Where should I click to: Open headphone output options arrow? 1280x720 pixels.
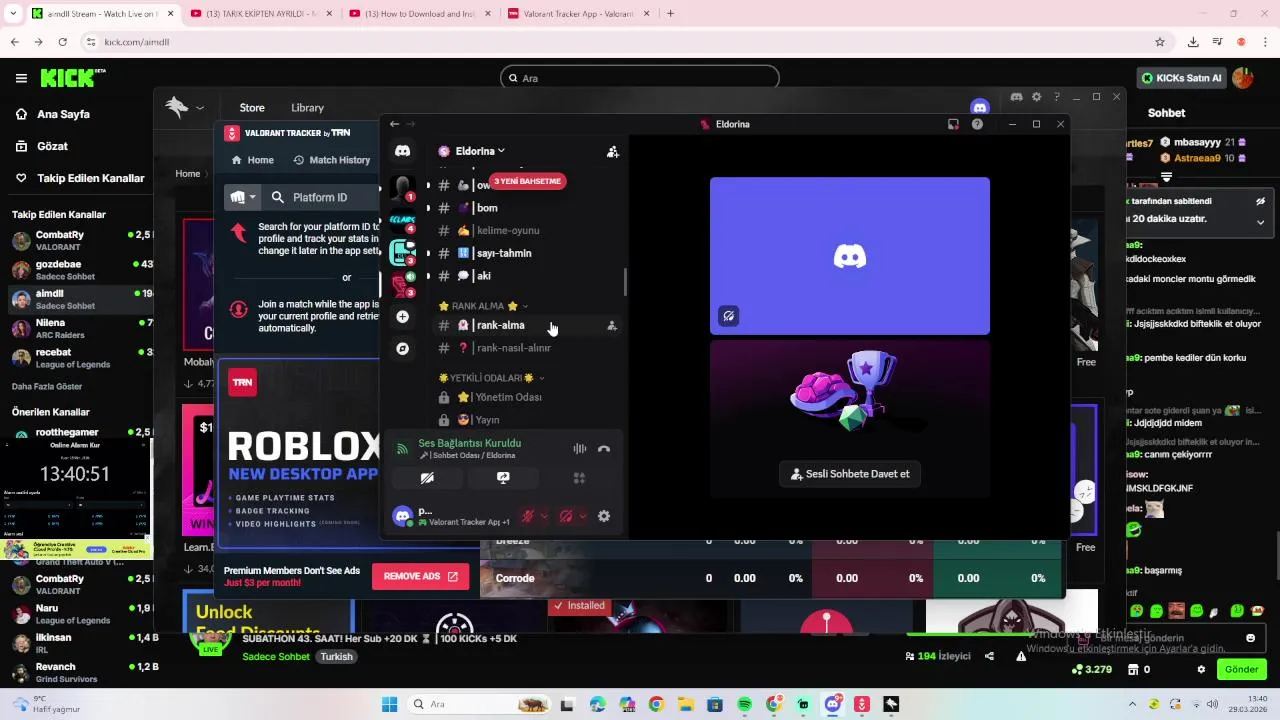[x=582, y=516]
